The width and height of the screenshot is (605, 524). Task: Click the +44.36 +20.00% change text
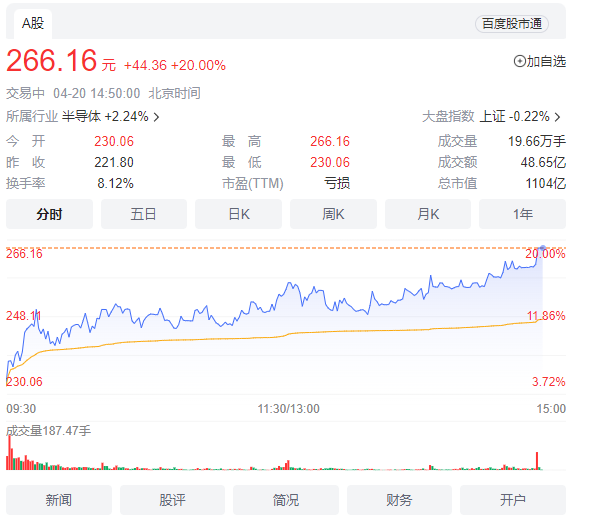pyautogui.click(x=175, y=65)
